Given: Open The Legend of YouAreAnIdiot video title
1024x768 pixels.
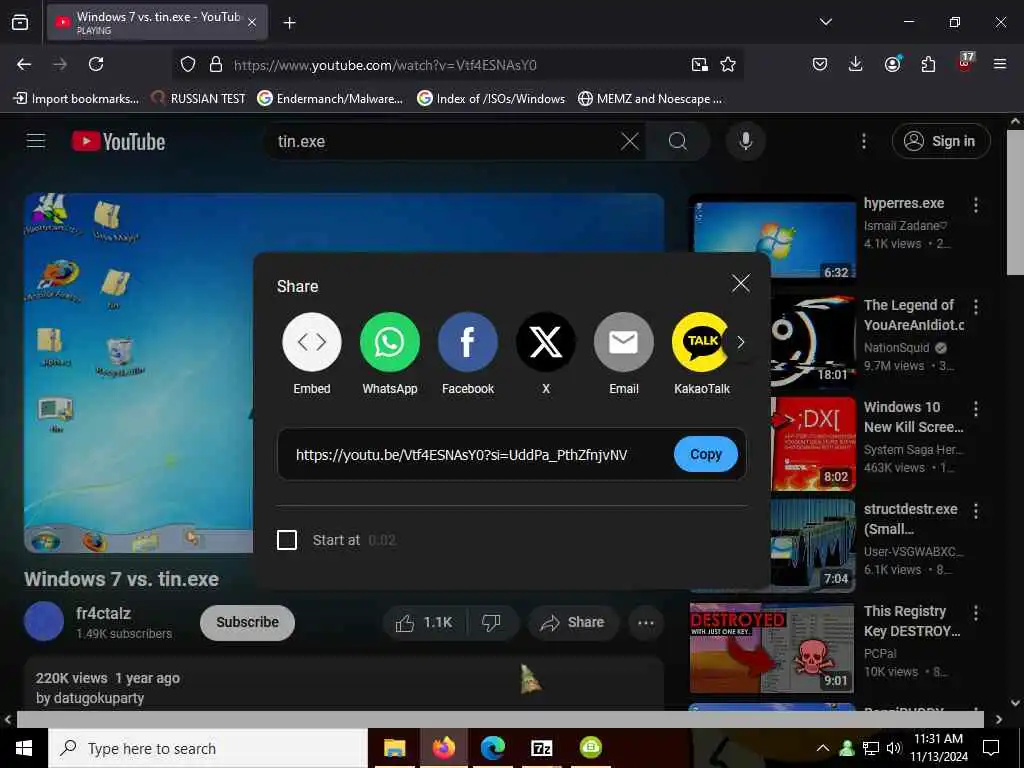Looking at the screenshot, I should click(x=913, y=315).
